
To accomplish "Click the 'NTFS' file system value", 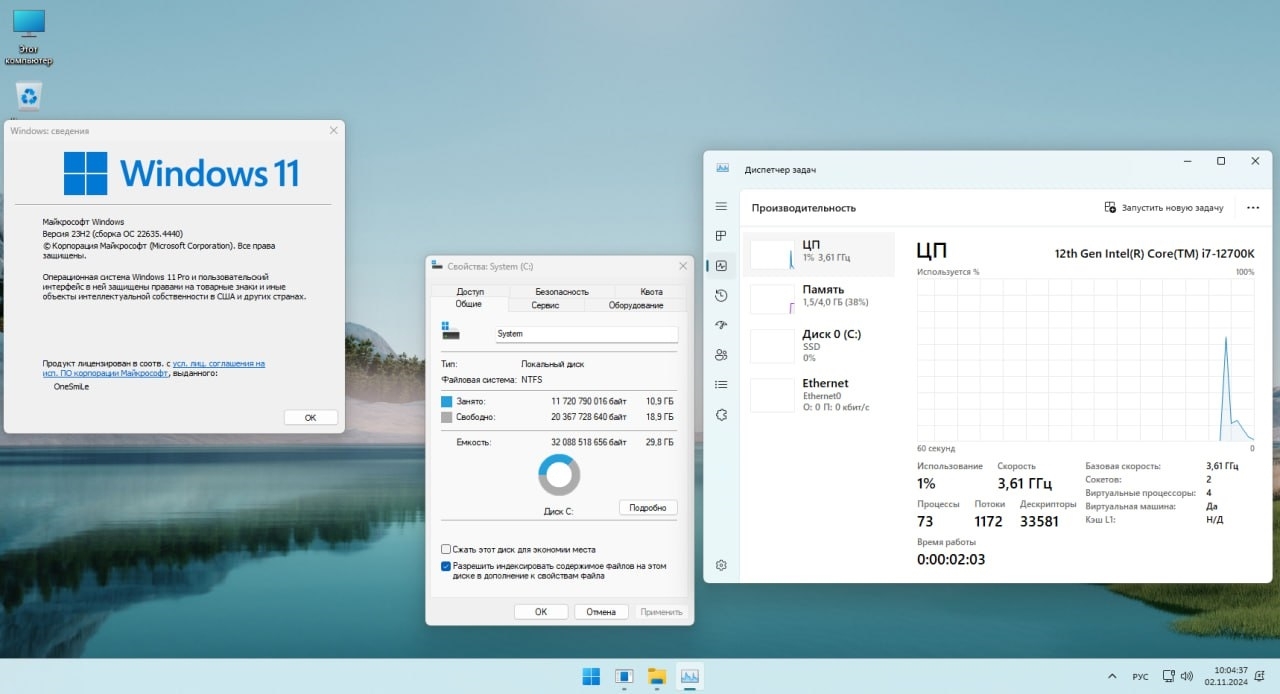I will click(x=532, y=380).
